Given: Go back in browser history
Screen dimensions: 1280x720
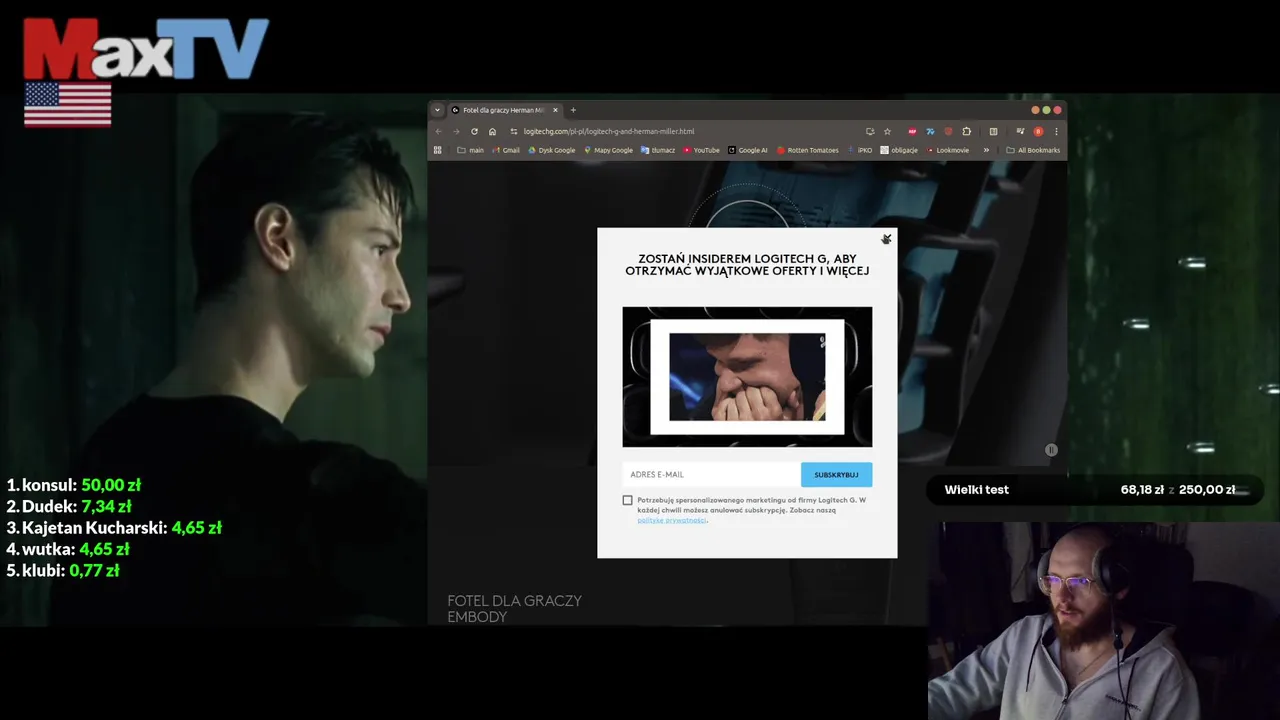Looking at the screenshot, I should coord(438,131).
